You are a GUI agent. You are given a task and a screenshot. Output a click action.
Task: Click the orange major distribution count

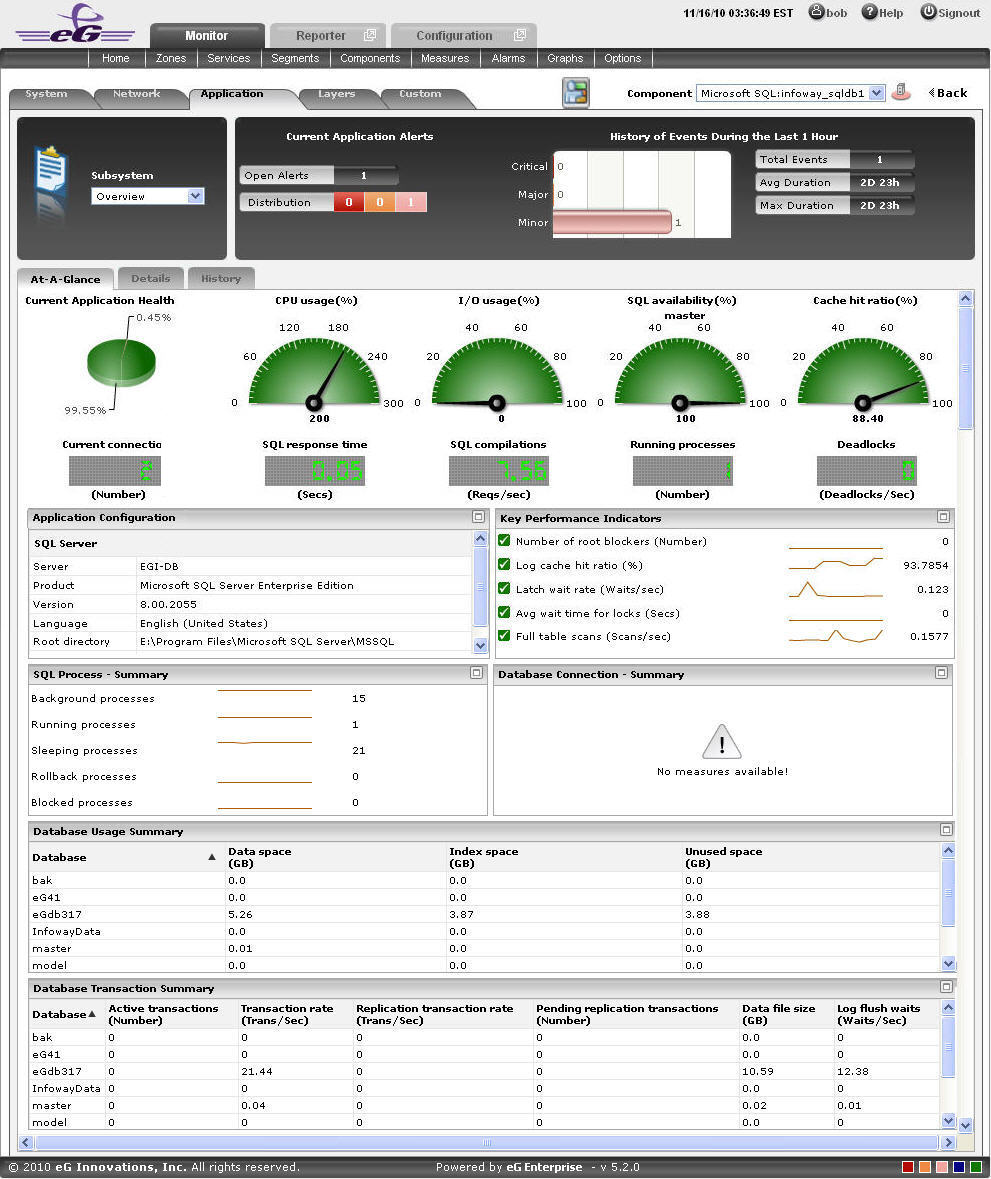(380, 202)
